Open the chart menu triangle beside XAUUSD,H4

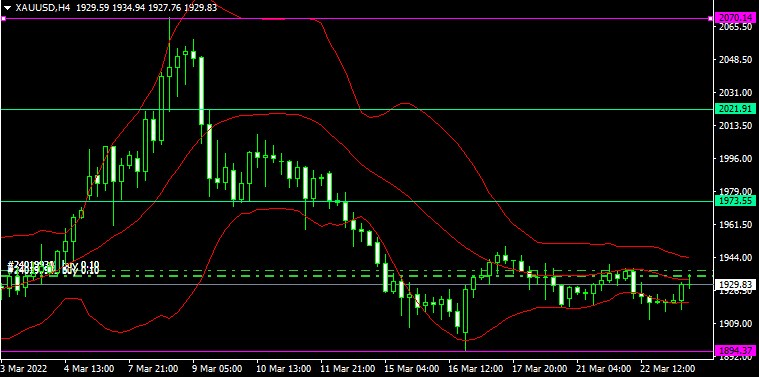click(x=7, y=8)
